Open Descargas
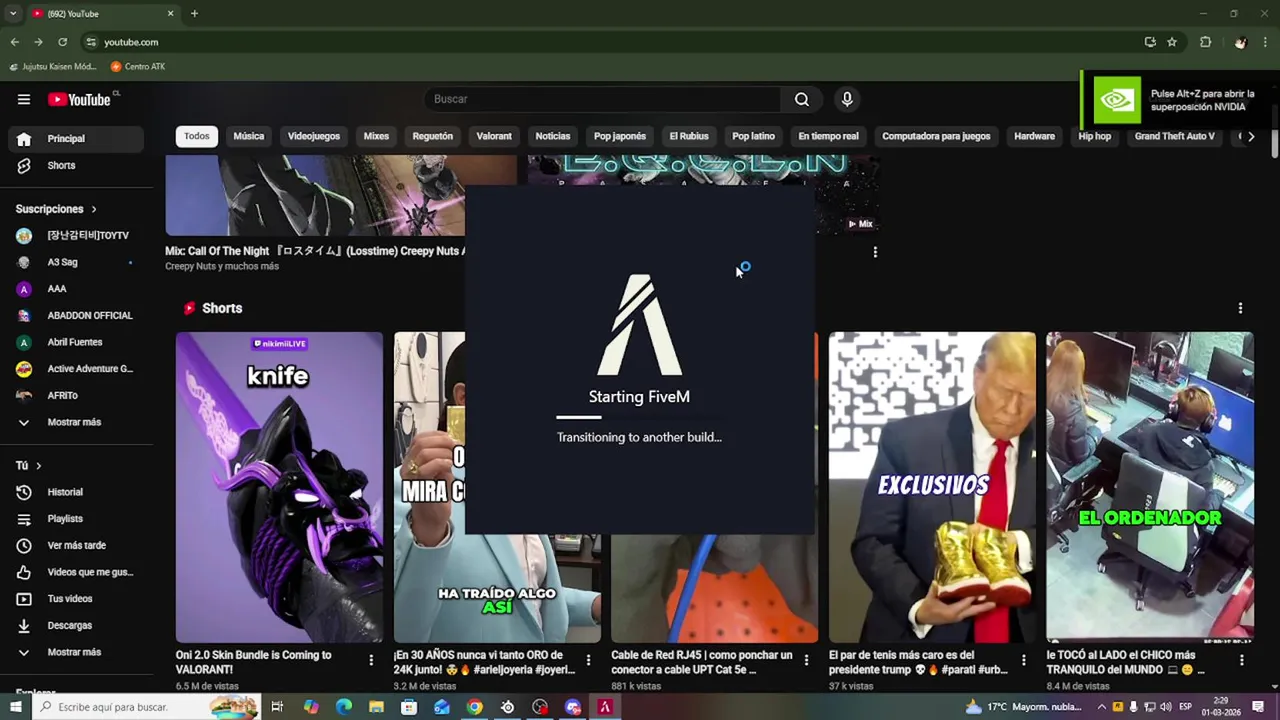 [77, 625]
